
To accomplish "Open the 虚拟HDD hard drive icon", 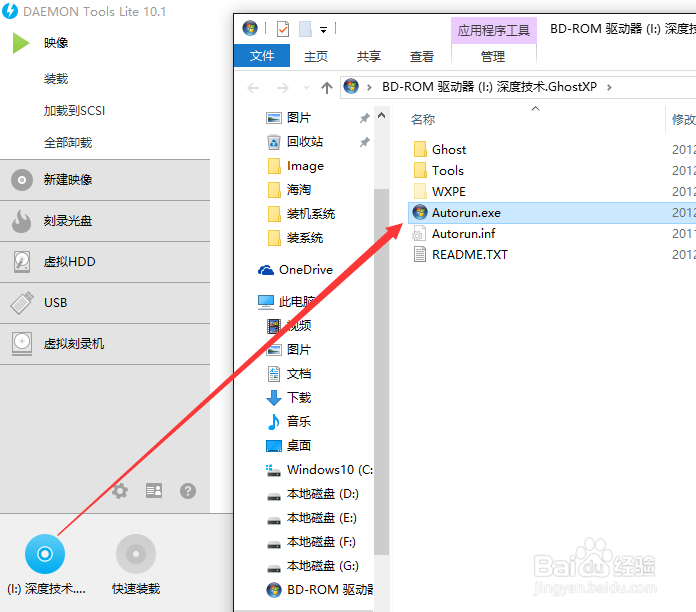I will pos(22,262).
